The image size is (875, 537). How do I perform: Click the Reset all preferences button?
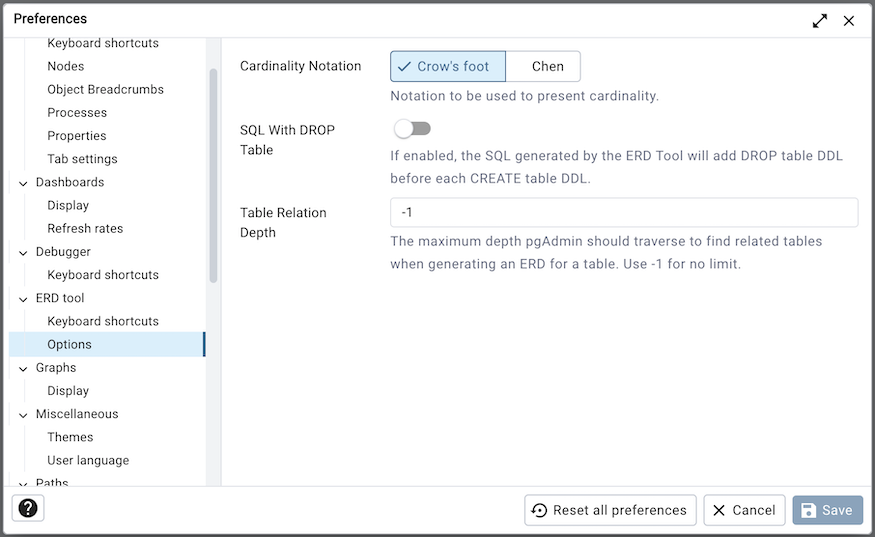610,510
